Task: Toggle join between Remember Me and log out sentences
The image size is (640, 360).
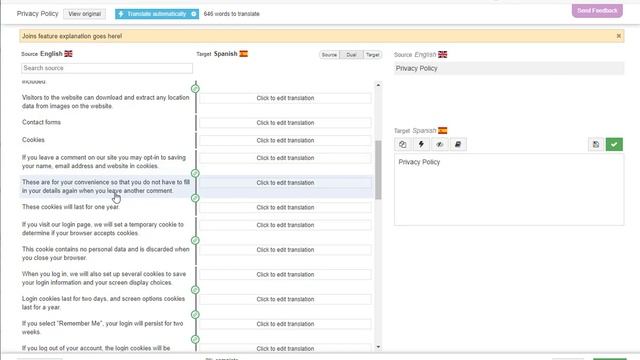Action: [x=196, y=340]
